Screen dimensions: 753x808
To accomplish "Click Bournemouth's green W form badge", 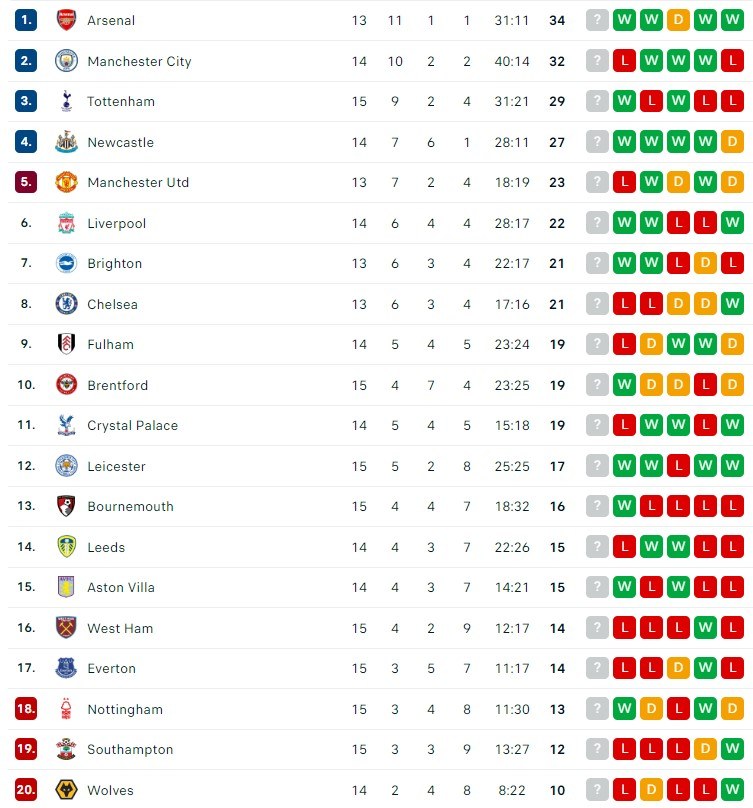I will point(624,506).
